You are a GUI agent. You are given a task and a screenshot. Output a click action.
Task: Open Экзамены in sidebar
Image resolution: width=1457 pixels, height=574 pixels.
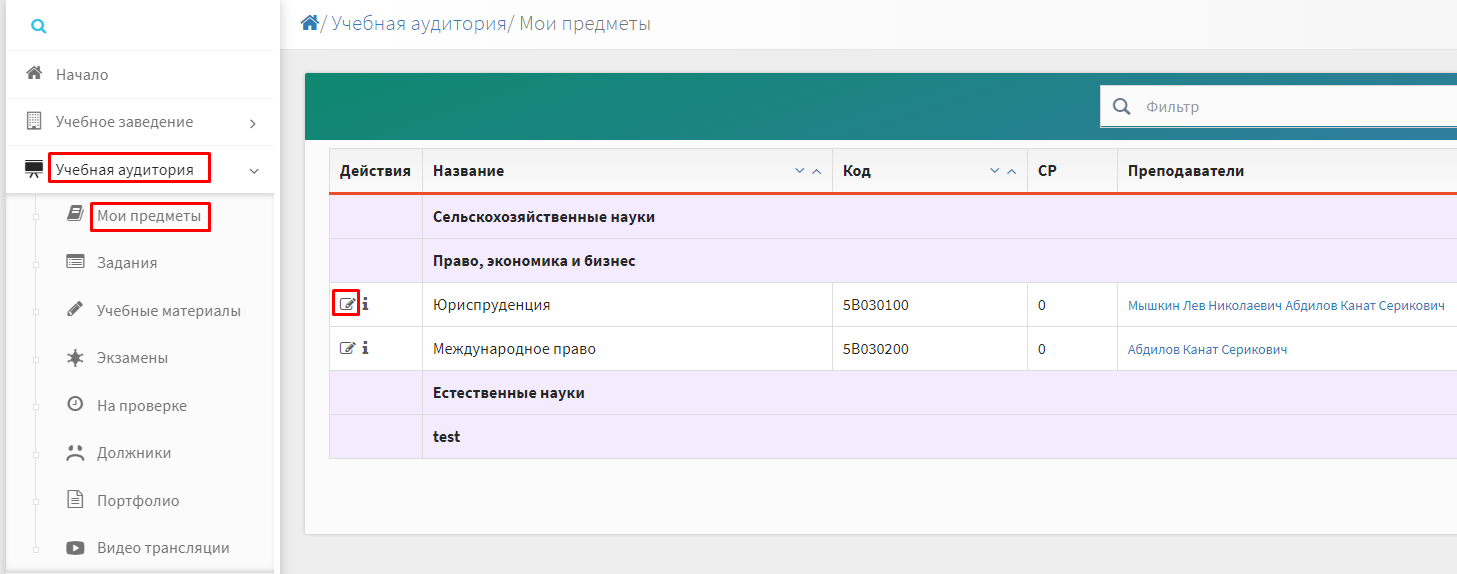click(x=132, y=358)
